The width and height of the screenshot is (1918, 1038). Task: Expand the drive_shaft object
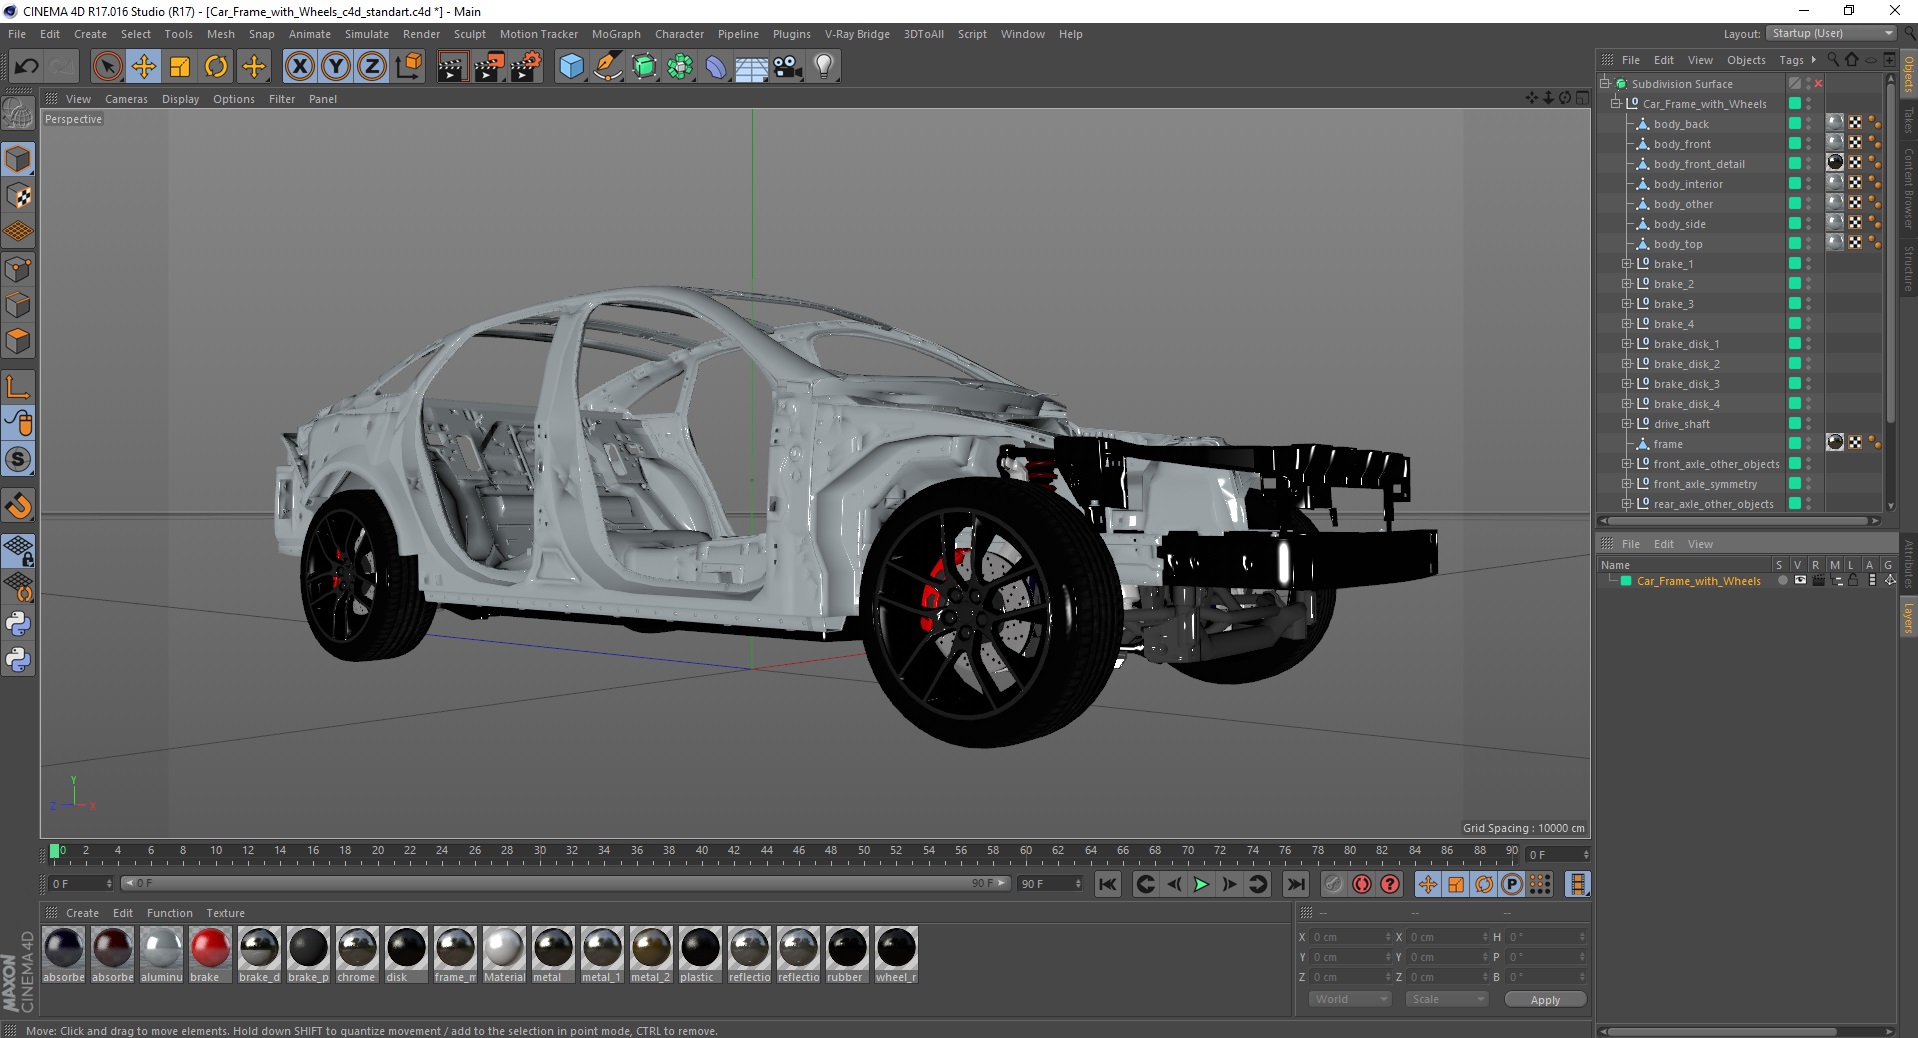click(1627, 424)
